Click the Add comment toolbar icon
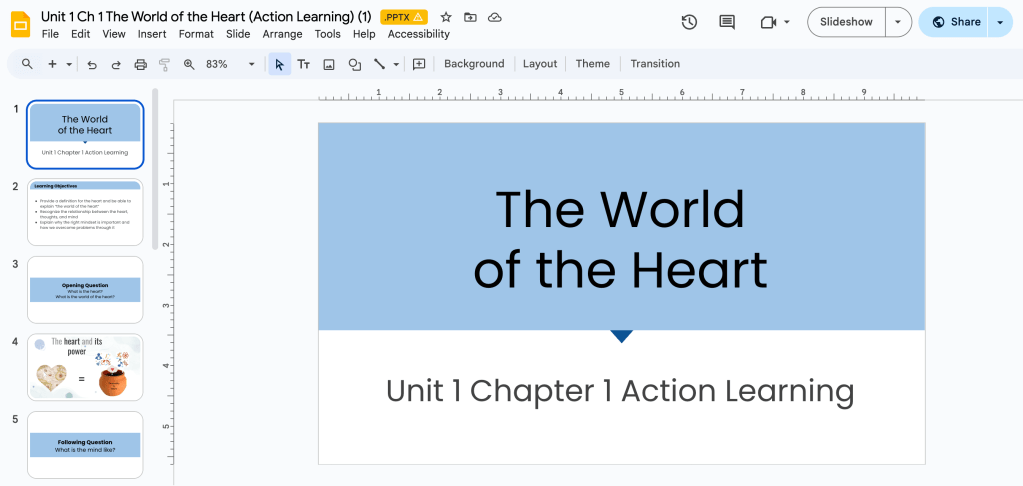The image size is (1023, 486). click(x=419, y=64)
